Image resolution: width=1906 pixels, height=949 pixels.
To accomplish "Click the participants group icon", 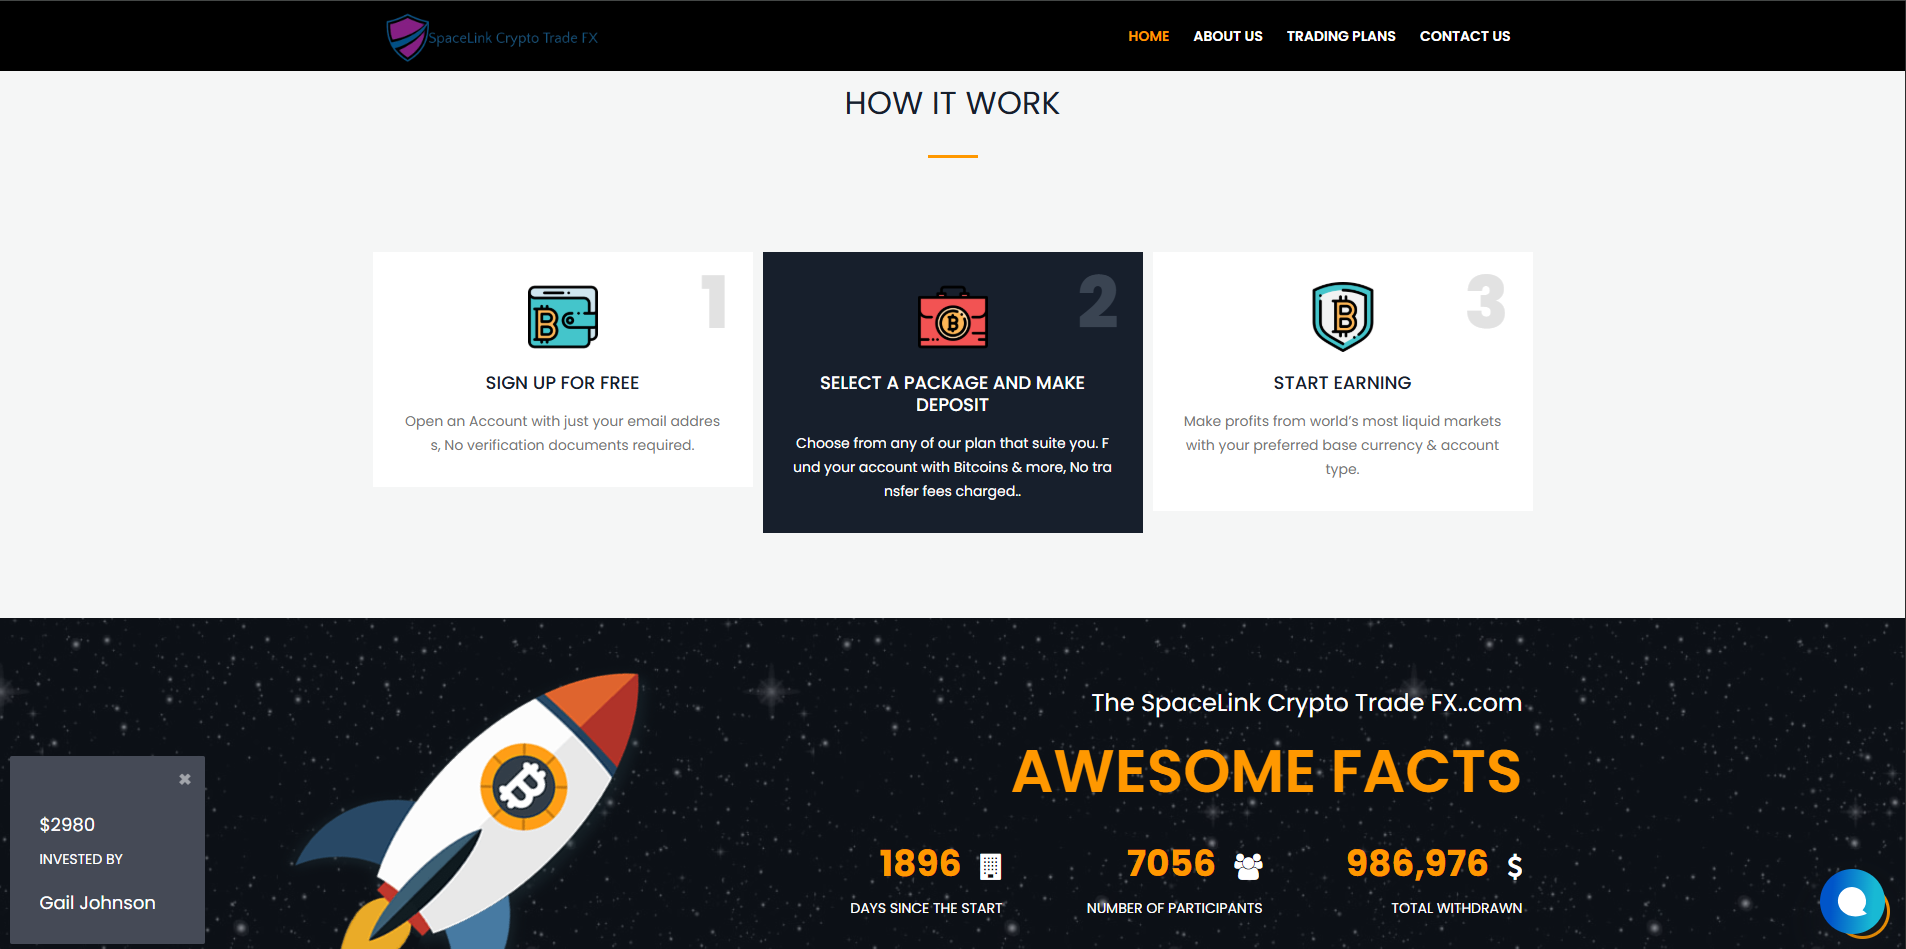I will (1248, 866).
